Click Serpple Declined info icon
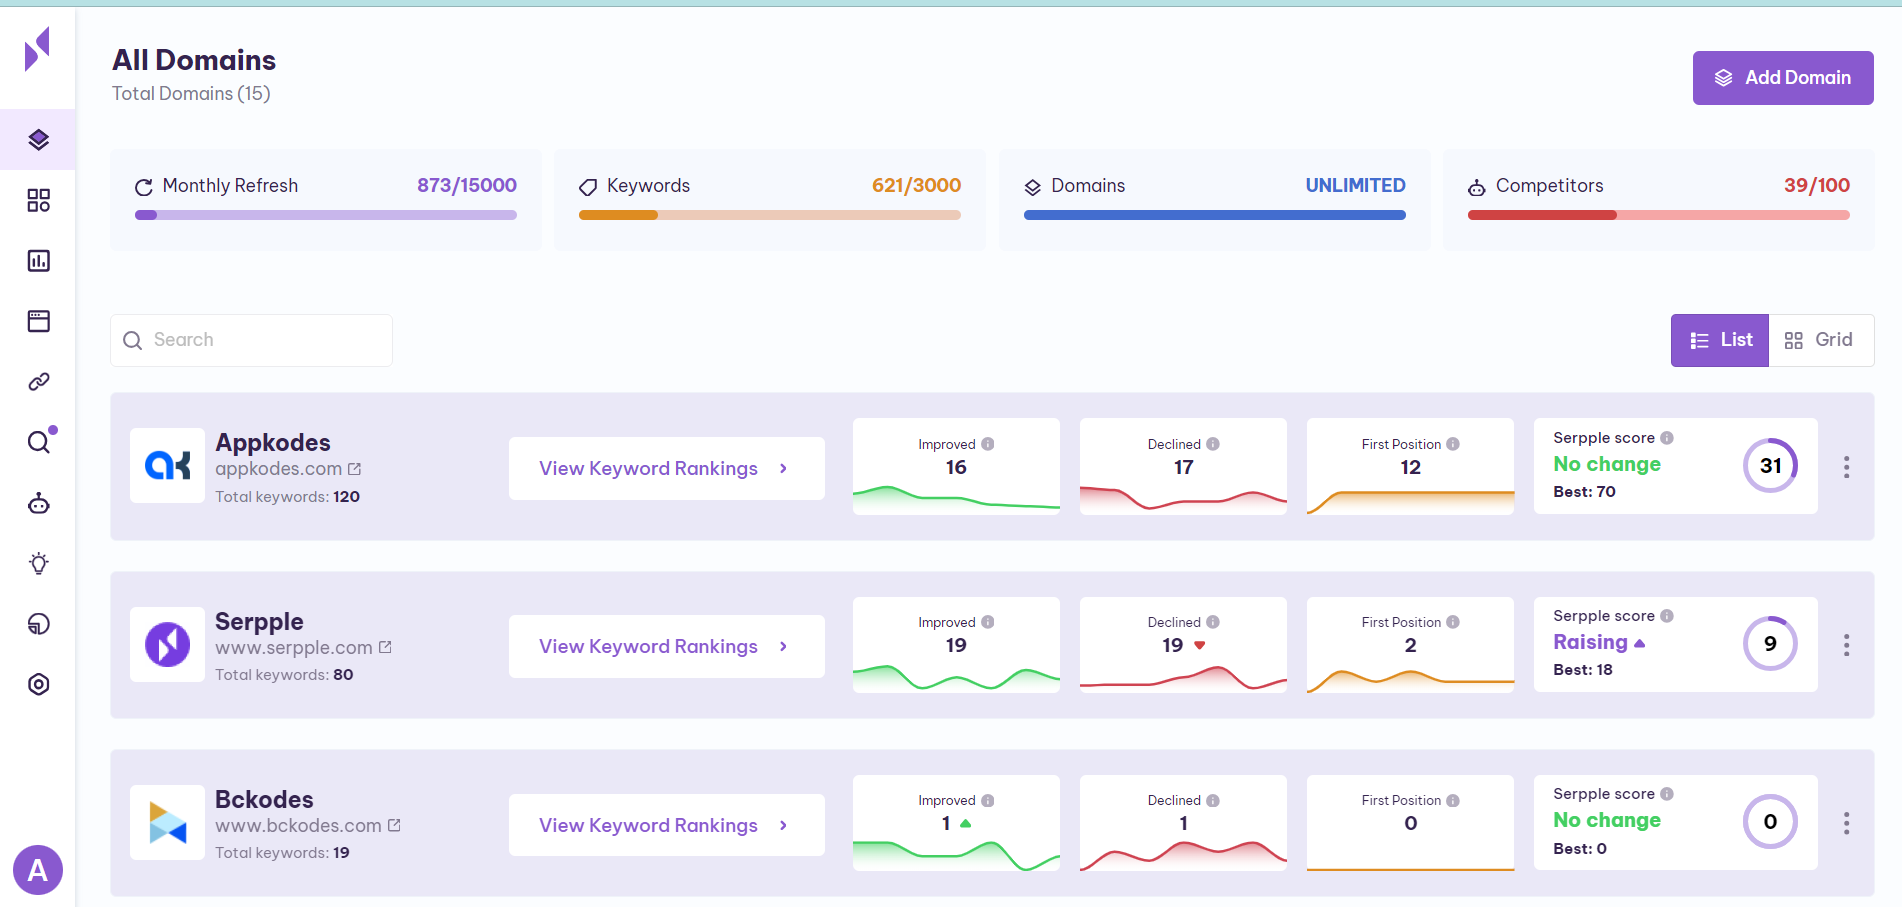 pos(1212,622)
